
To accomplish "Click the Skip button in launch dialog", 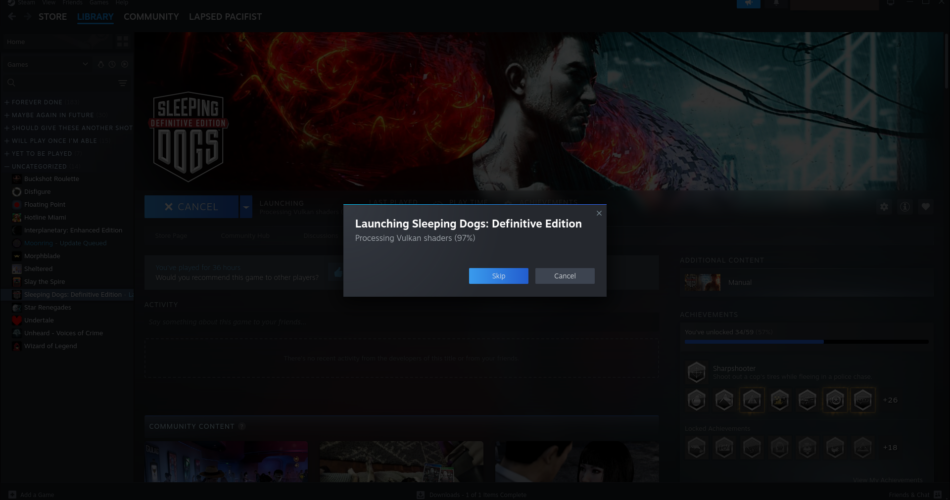I will click(498, 276).
